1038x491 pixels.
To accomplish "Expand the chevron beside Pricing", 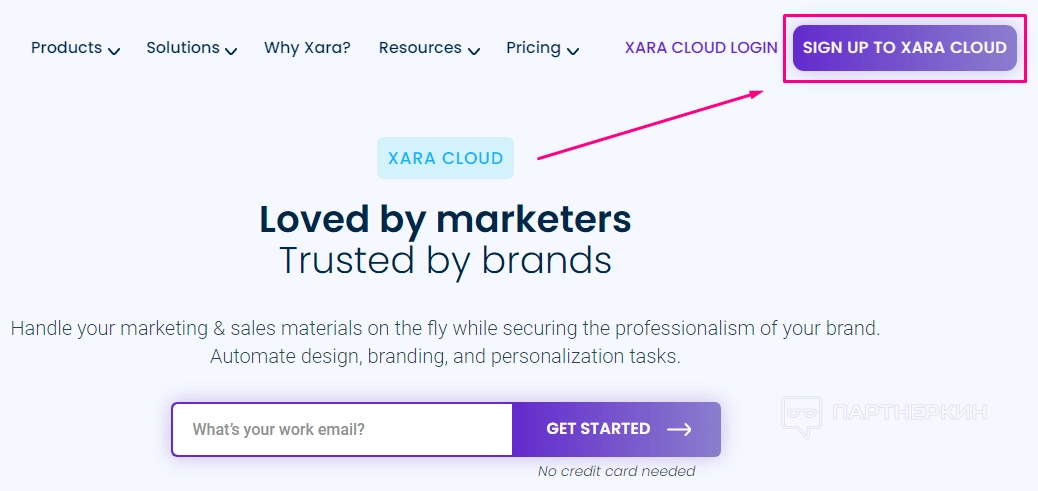I will point(573,50).
